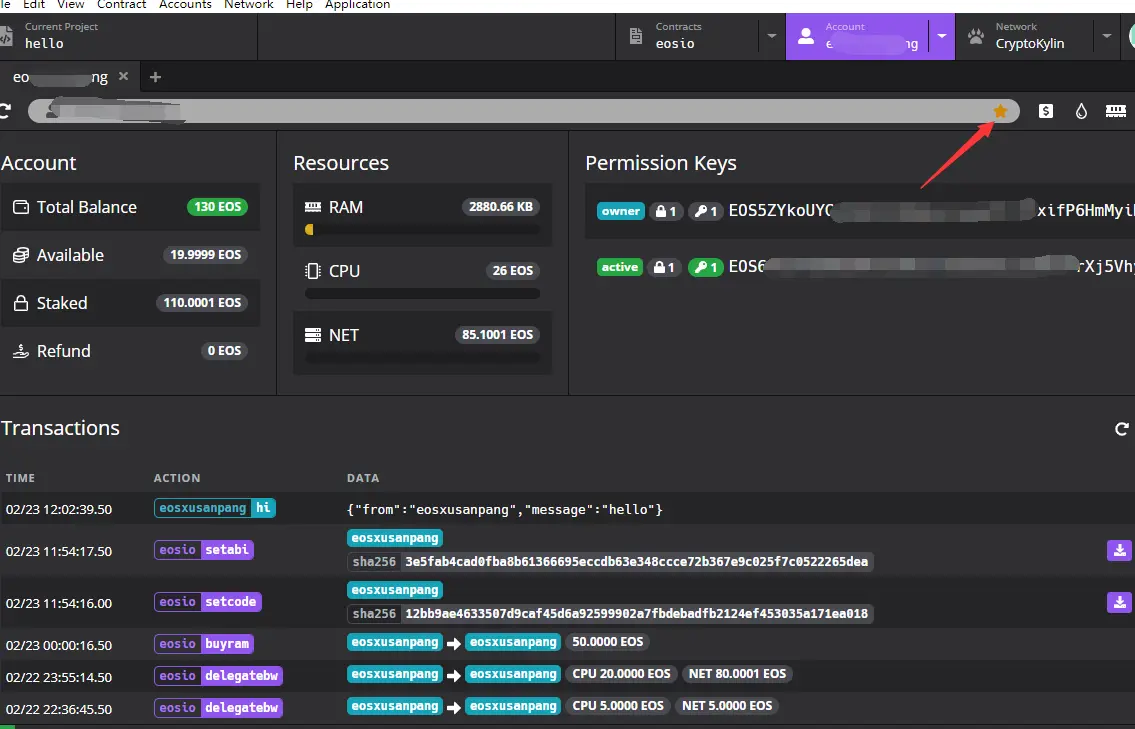Click the 130 EOS total balance badge
This screenshot has width=1135, height=729.
(x=217, y=207)
